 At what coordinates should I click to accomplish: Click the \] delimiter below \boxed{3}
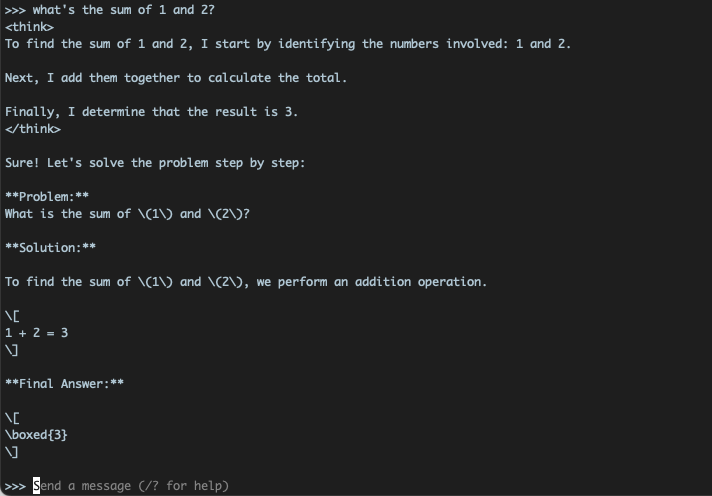12,452
